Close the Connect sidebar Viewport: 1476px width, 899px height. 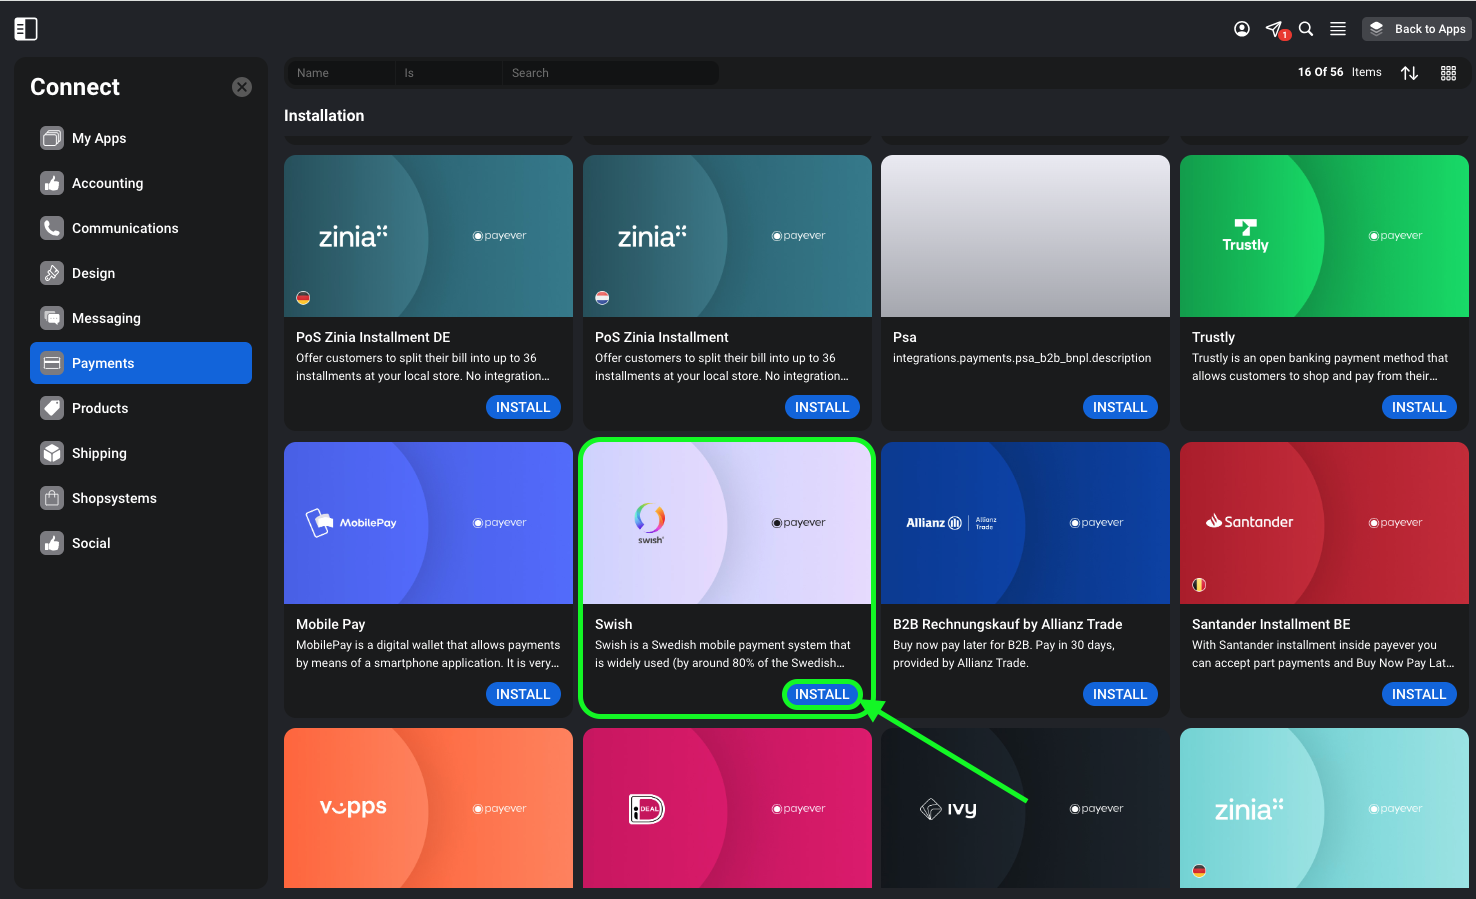tap(242, 87)
